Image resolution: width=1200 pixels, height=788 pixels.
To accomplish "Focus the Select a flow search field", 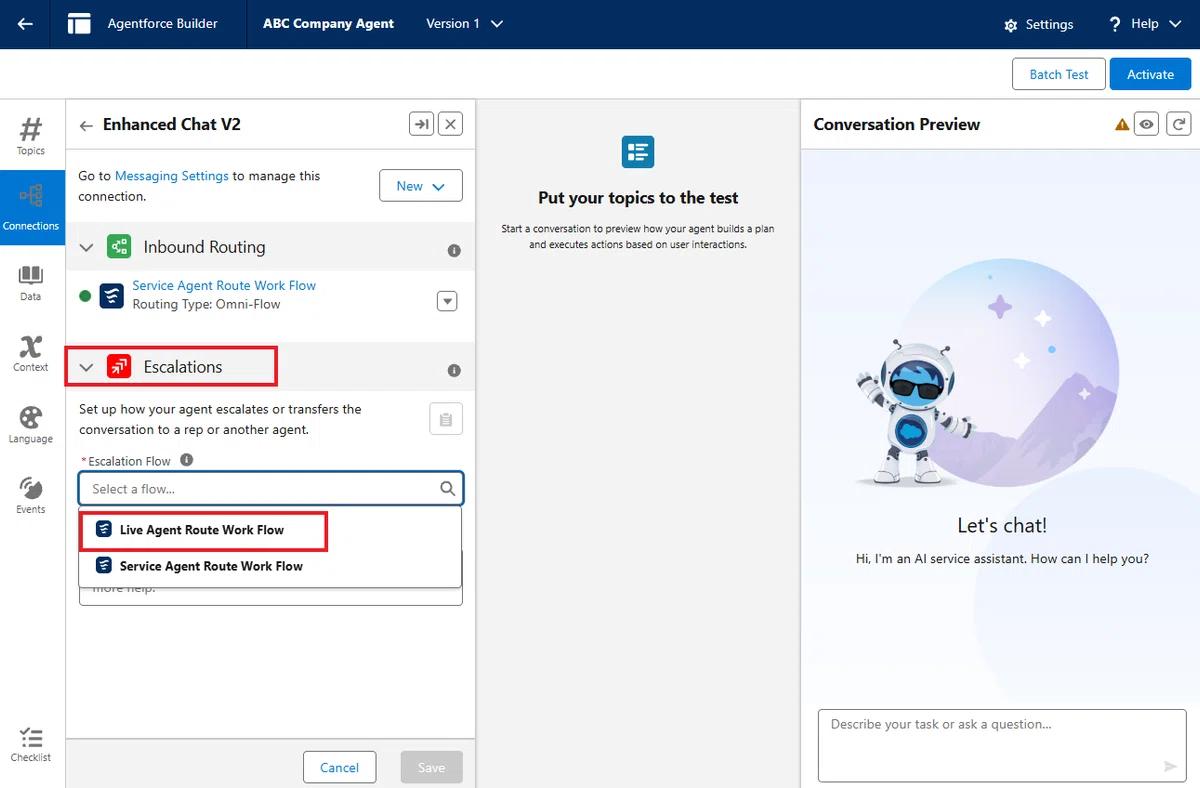I will [x=271, y=488].
